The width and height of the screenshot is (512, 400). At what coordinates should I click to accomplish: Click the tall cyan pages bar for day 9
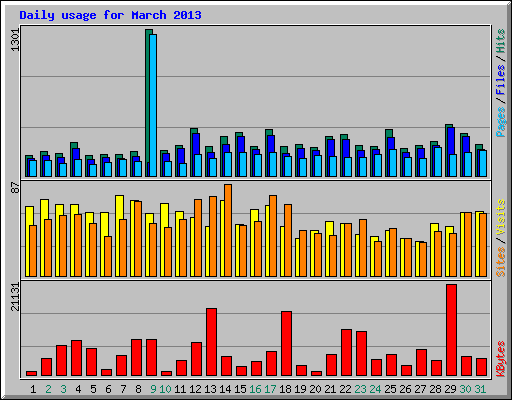pyautogui.click(x=153, y=105)
